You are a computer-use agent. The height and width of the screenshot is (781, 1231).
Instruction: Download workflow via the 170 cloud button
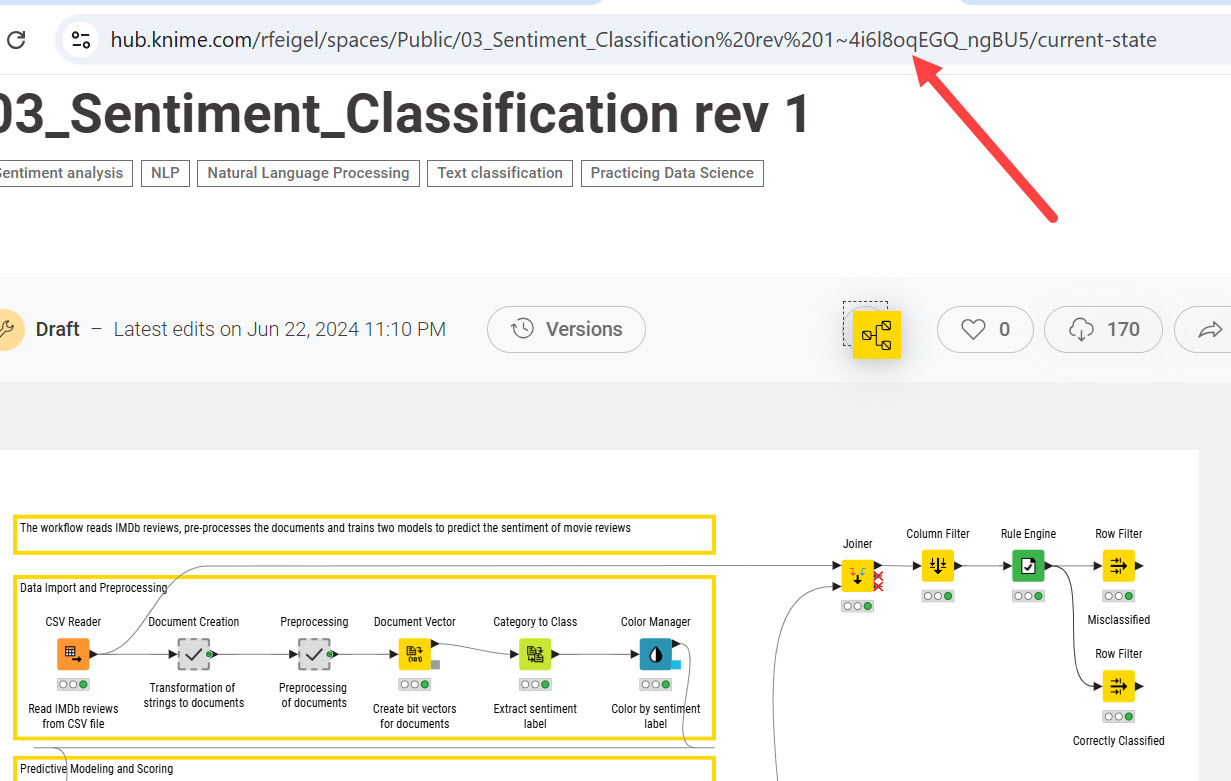[x=1104, y=329]
